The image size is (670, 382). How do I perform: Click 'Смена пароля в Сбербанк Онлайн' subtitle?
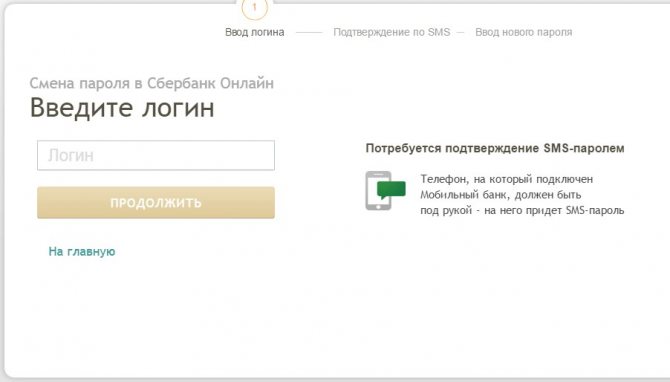coord(152,83)
